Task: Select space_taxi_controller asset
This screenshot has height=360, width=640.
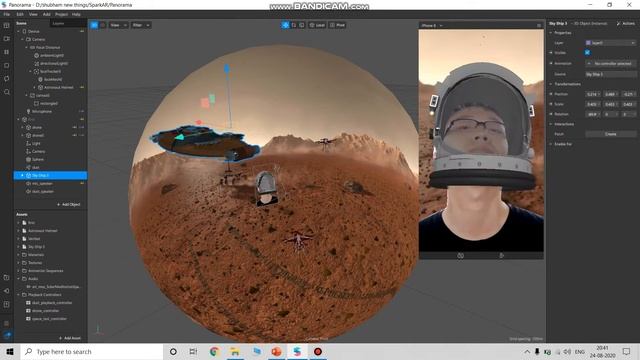Action: (46, 318)
